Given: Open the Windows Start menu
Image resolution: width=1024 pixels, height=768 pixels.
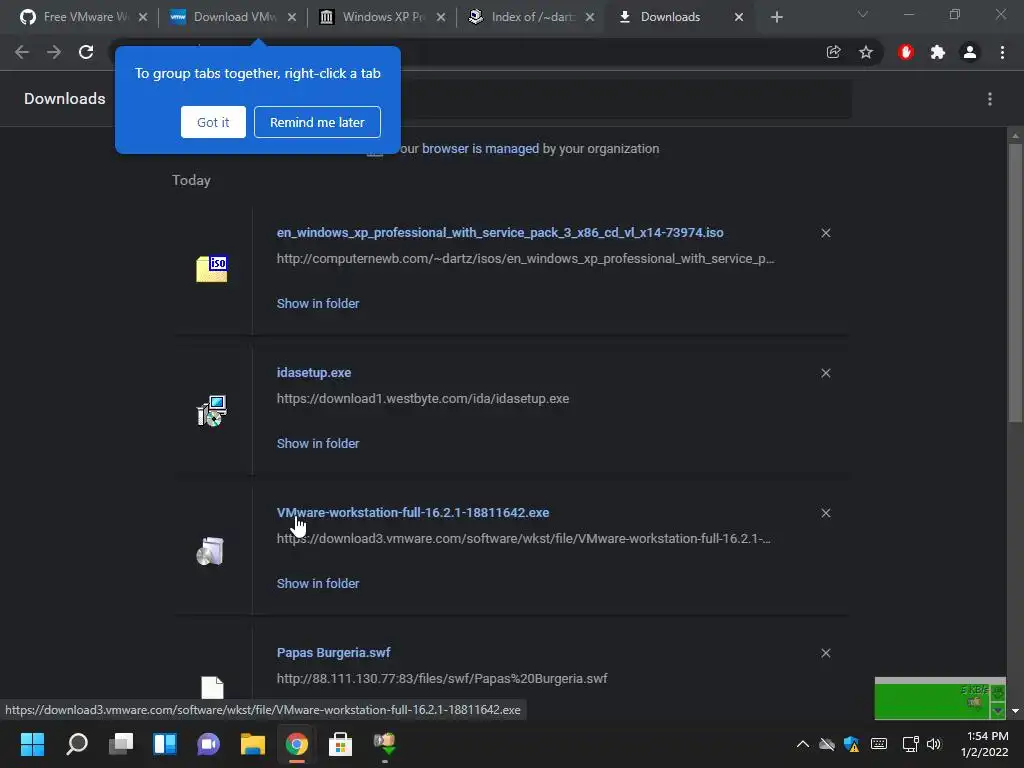Looking at the screenshot, I should (x=33, y=744).
